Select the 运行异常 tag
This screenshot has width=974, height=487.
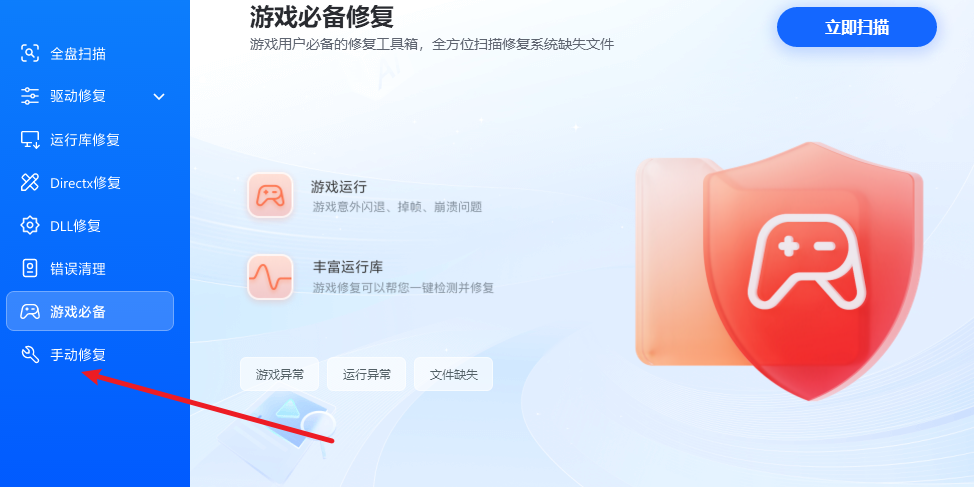[x=366, y=375]
